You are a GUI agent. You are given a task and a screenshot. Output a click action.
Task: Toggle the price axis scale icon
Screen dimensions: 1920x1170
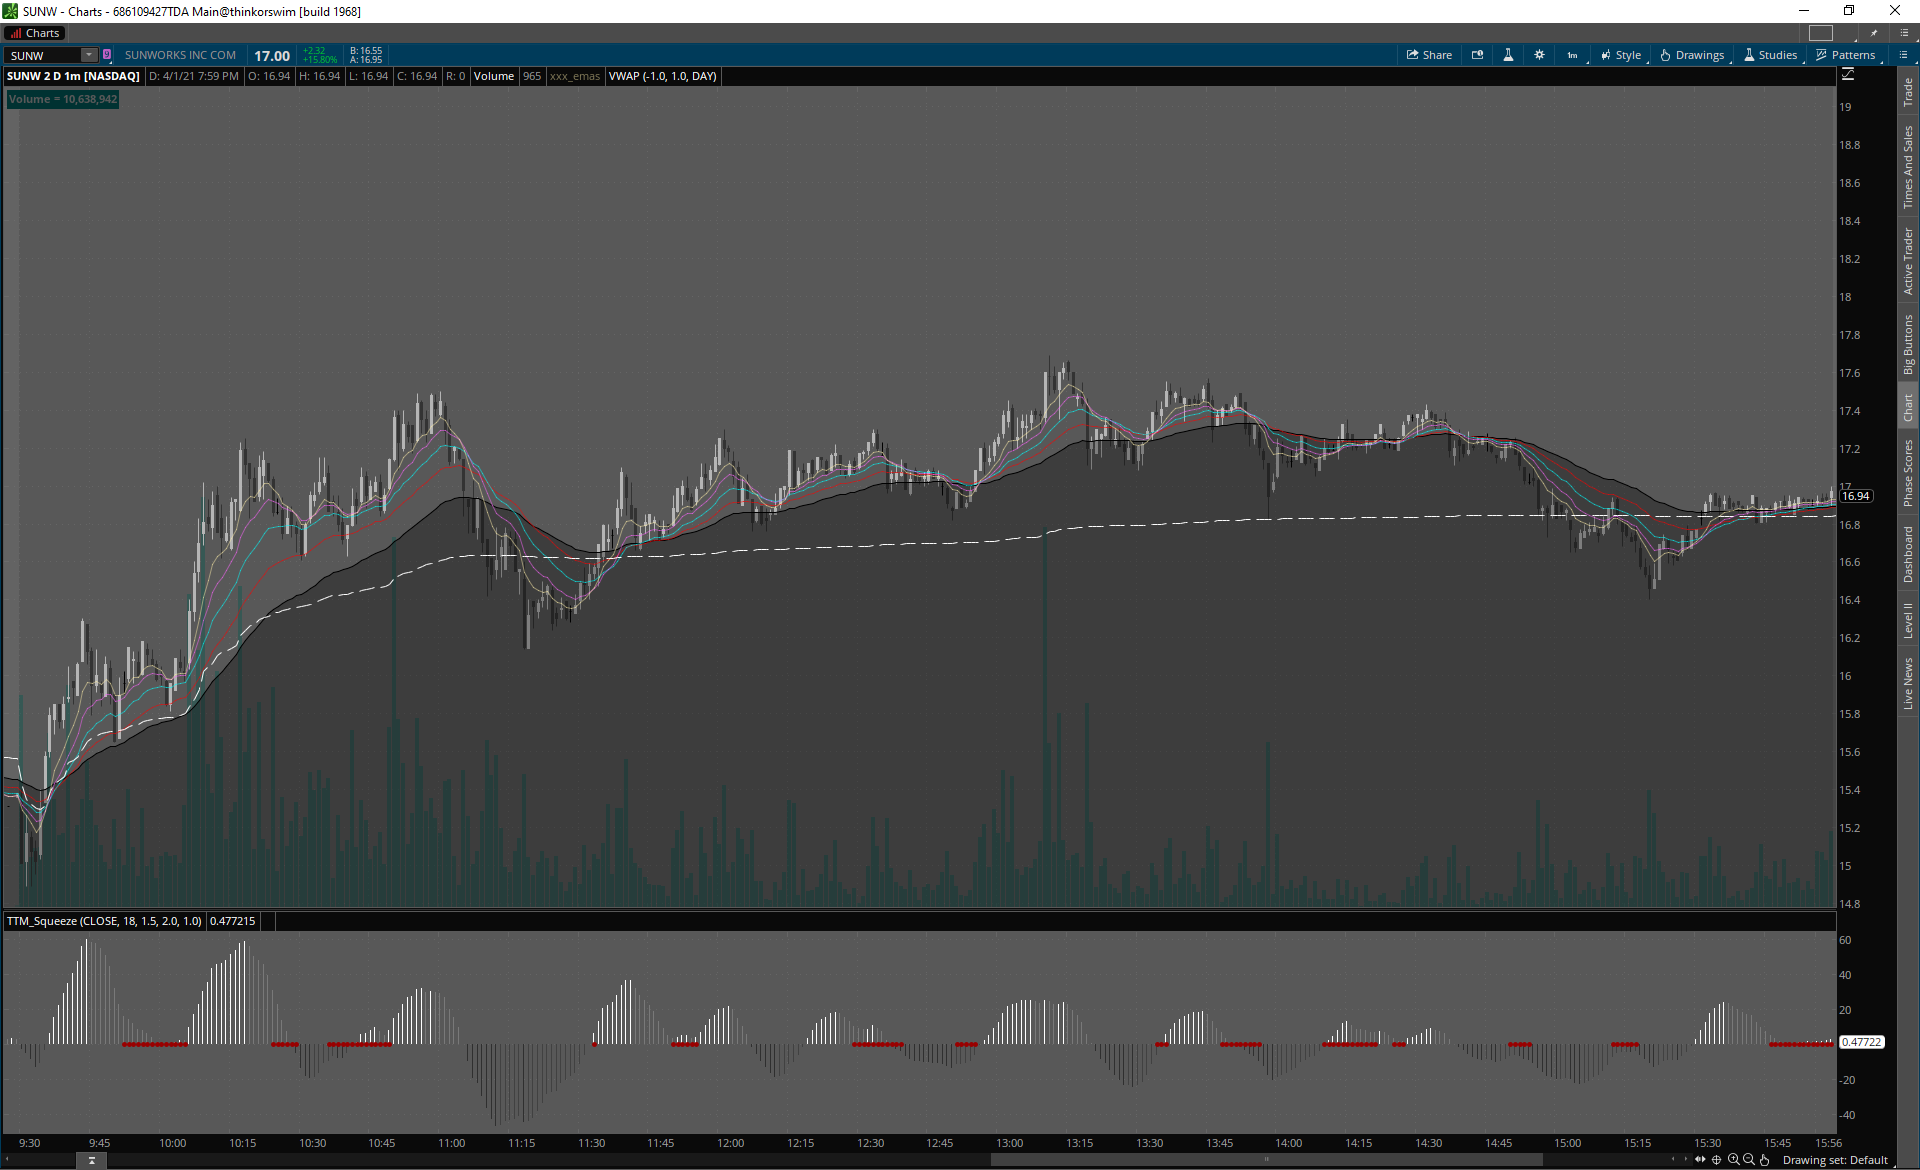(x=1848, y=74)
